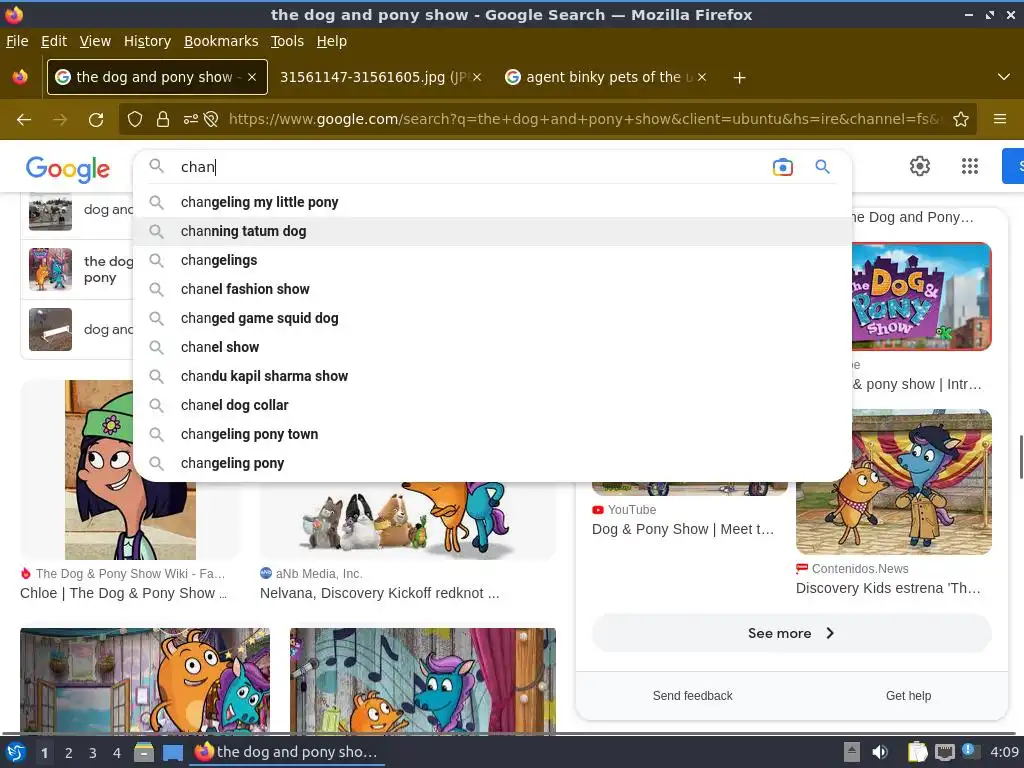Close the 31561147-31561605.jpg tab
This screenshot has height=768, width=1024.
tap(477, 77)
